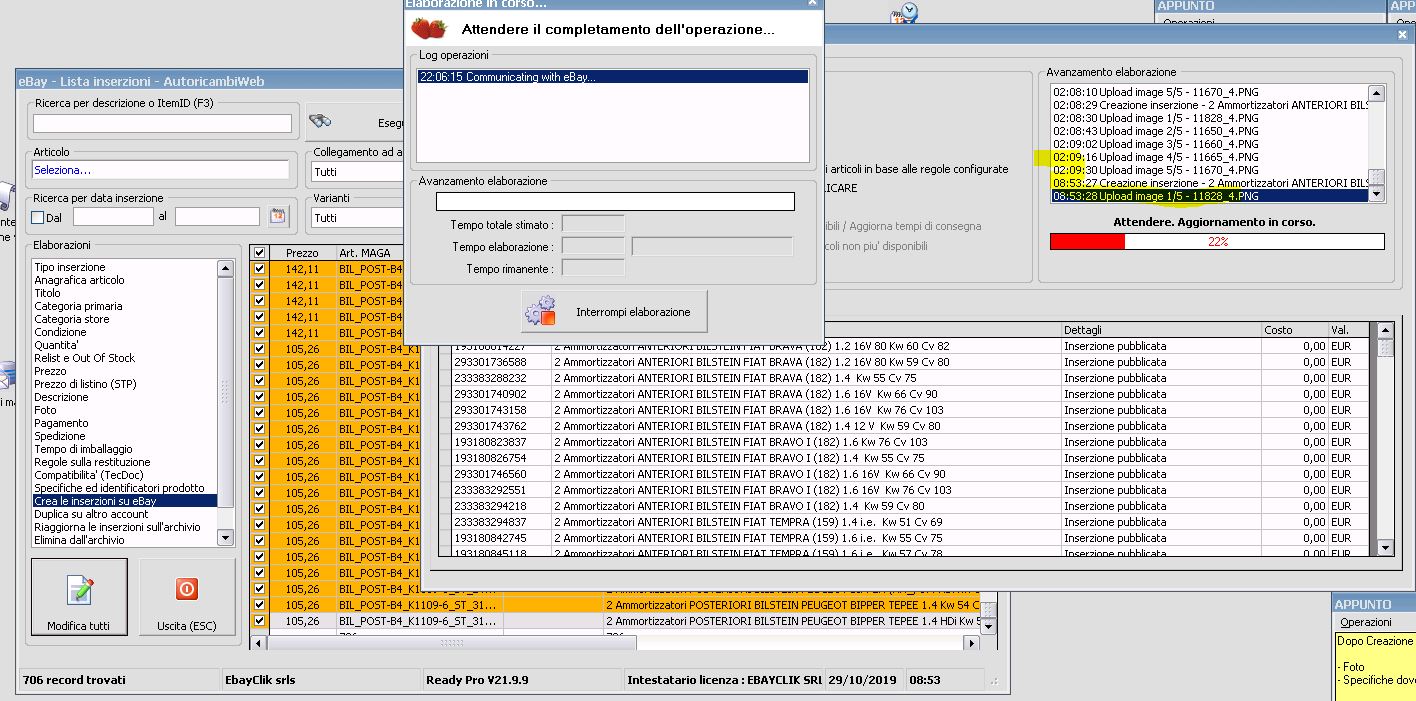Click the Ricerca per descrizione input field

coord(162,123)
